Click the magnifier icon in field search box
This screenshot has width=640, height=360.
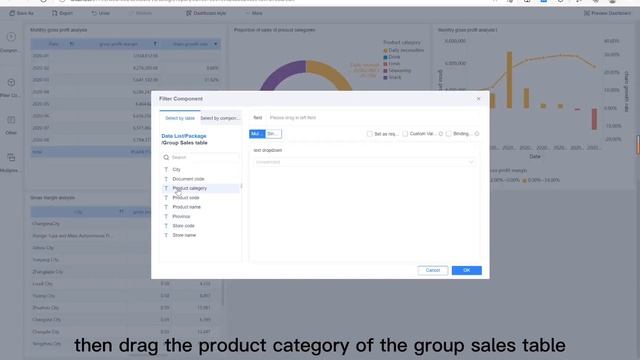(x=166, y=157)
